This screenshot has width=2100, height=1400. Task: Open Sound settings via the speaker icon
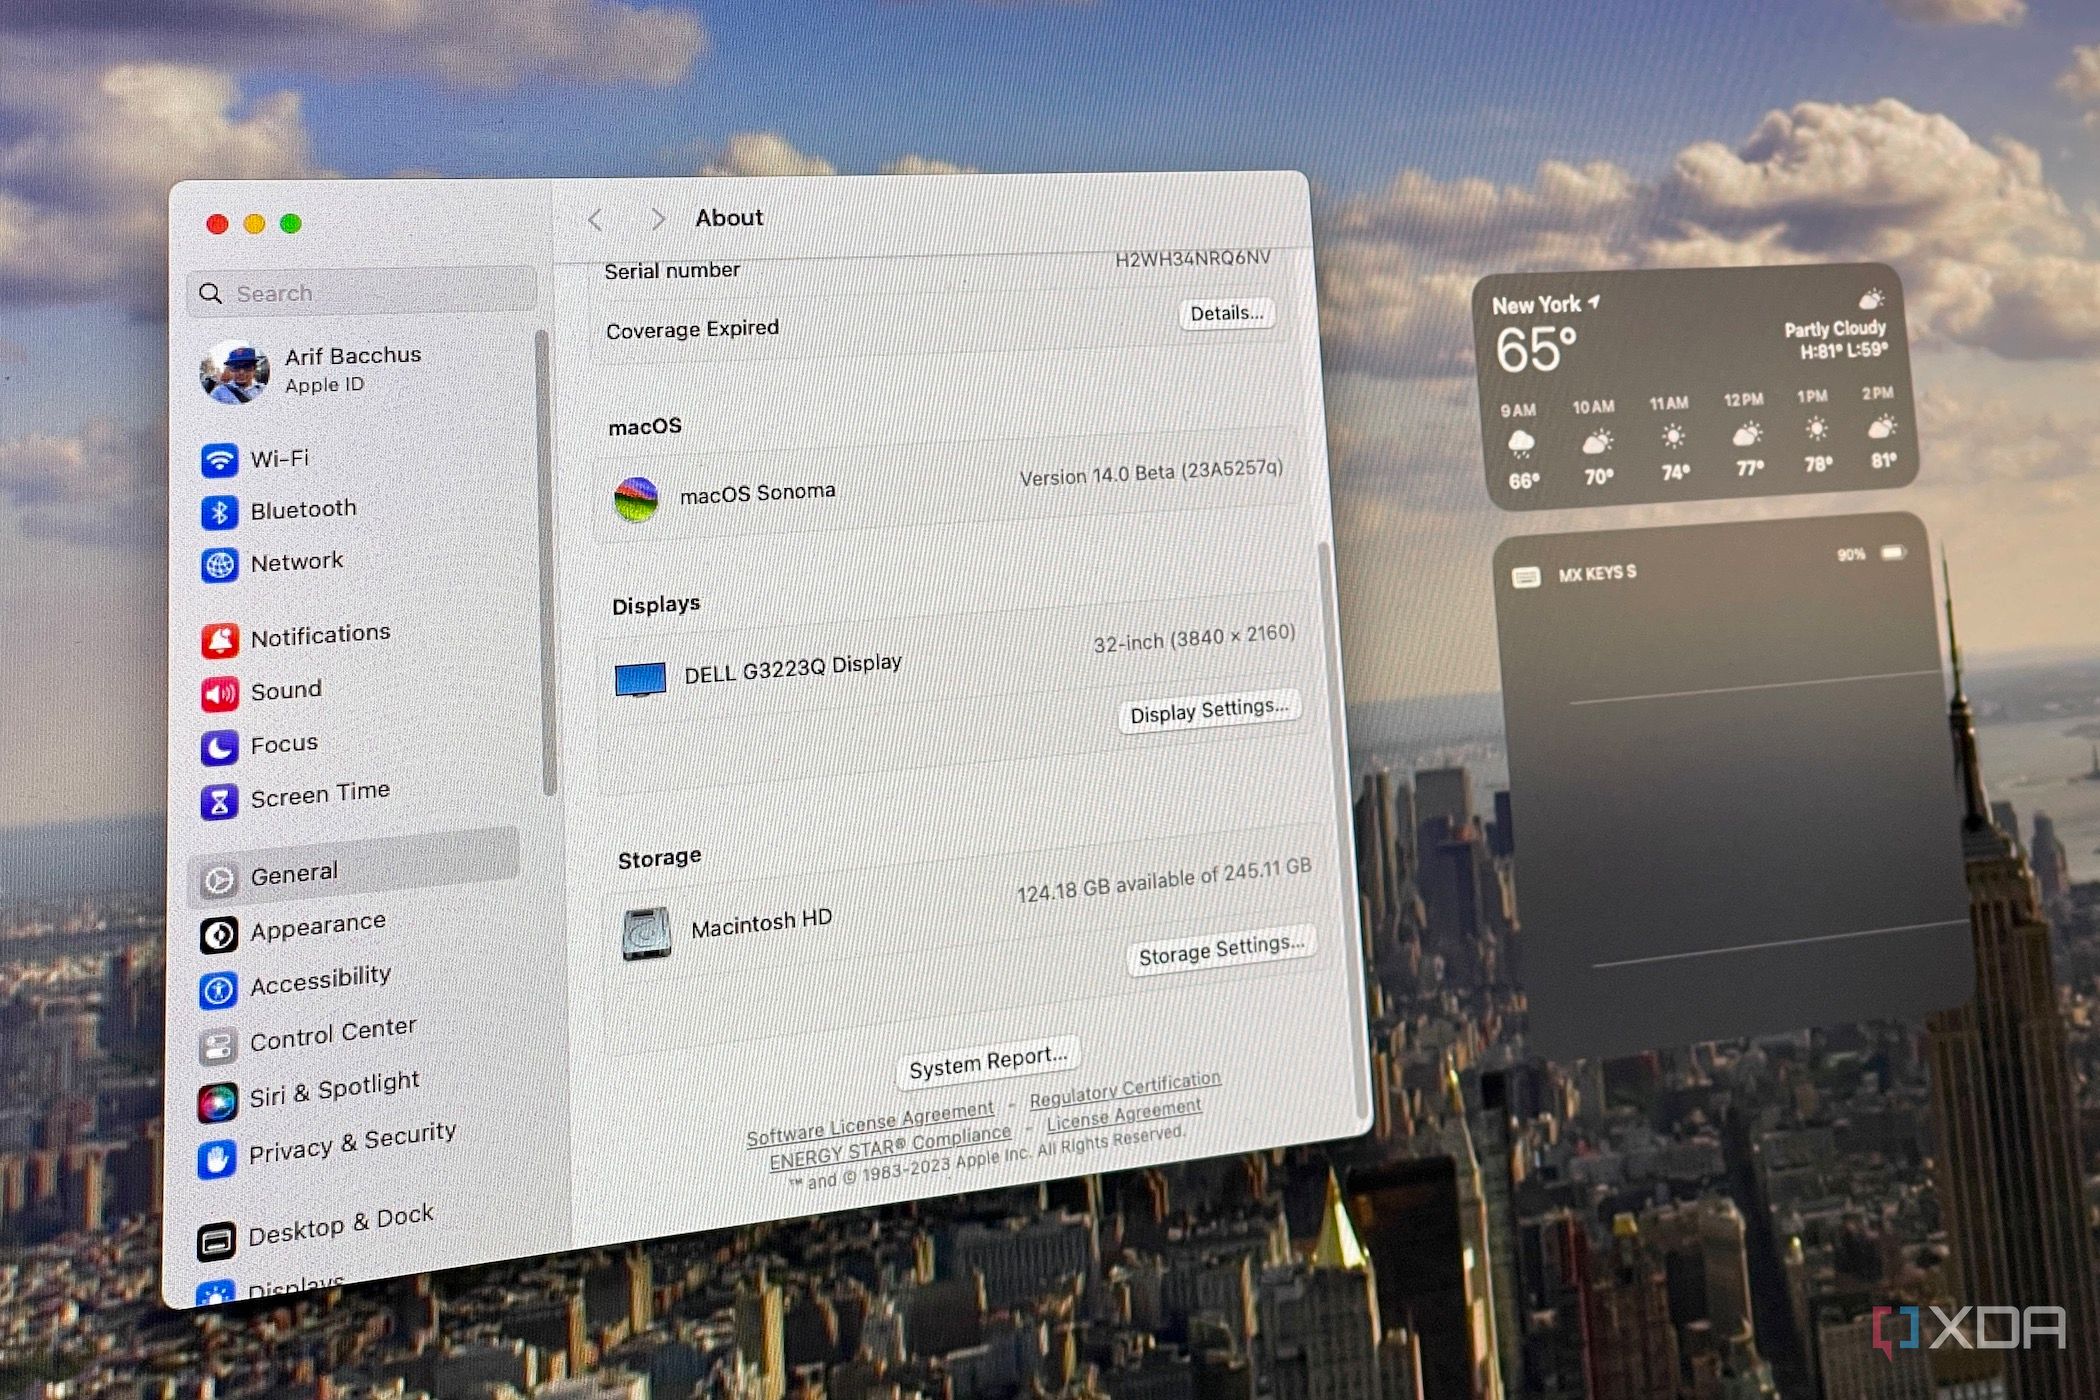(x=222, y=690)
